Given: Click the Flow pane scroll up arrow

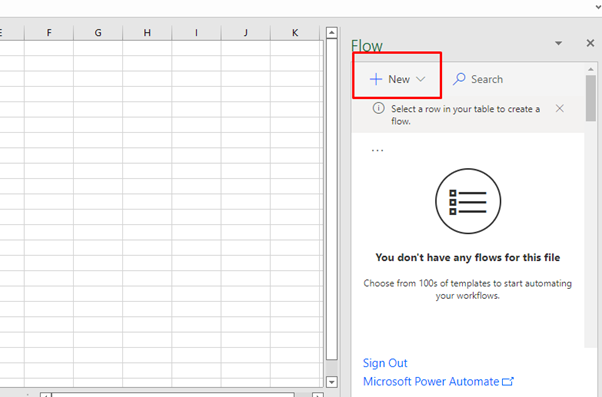Looking at the screenshot, I should [x=591, y=69].
